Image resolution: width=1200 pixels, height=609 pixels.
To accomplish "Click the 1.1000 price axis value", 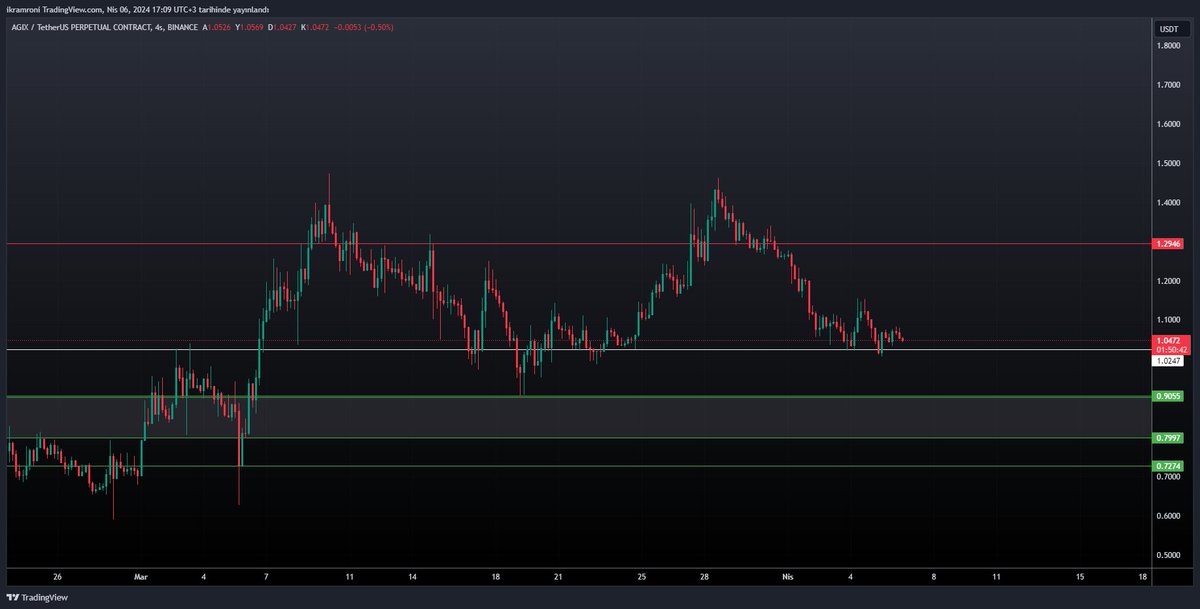I will (x=1169, y=320).
